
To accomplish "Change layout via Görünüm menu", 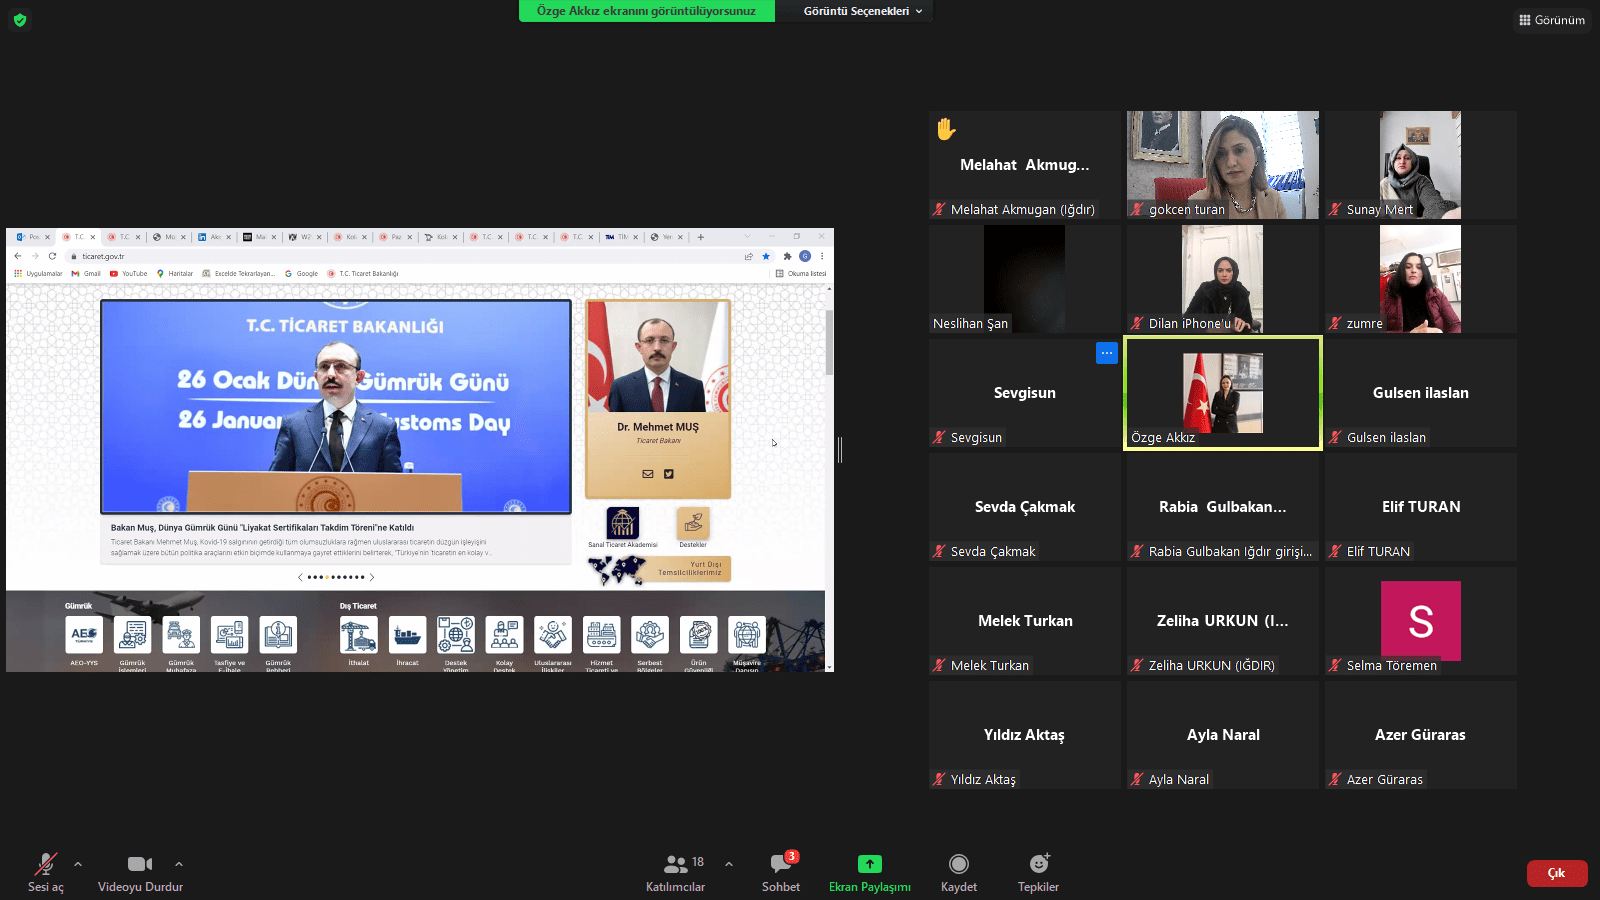I will click(x=1551, y=20).
